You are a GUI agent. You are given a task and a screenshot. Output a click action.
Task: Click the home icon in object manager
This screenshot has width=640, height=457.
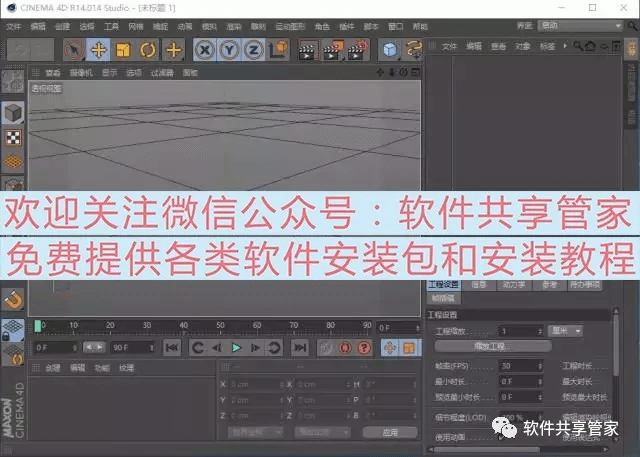point(590,46)
